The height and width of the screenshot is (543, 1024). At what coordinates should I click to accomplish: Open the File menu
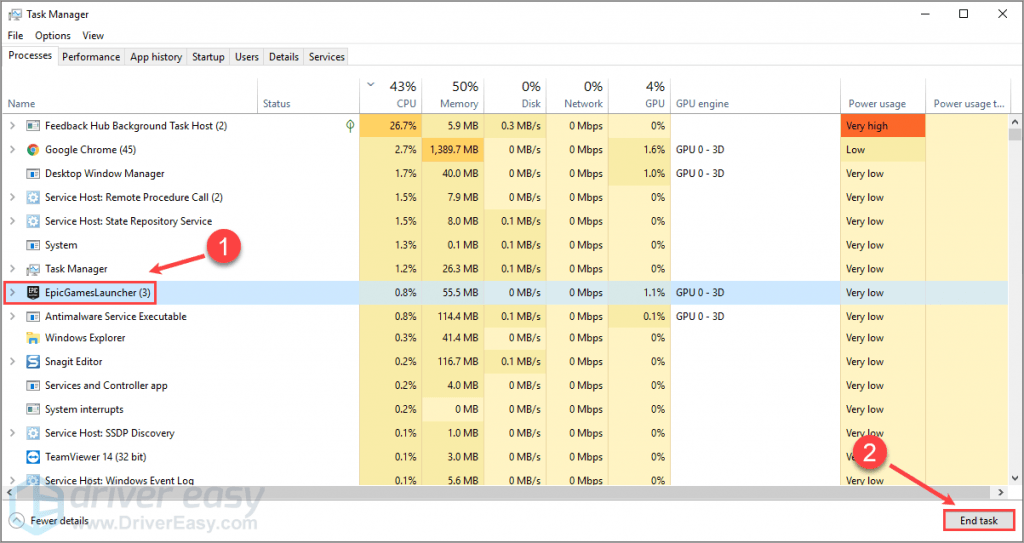click(x=15, y=35)
